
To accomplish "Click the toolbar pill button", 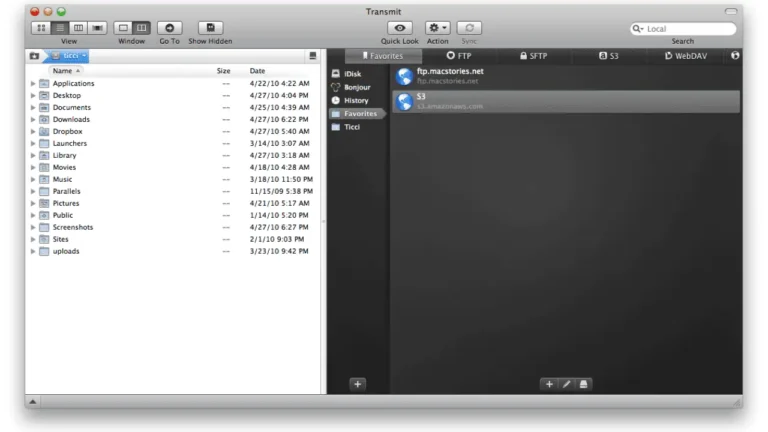I will (731, 11).
